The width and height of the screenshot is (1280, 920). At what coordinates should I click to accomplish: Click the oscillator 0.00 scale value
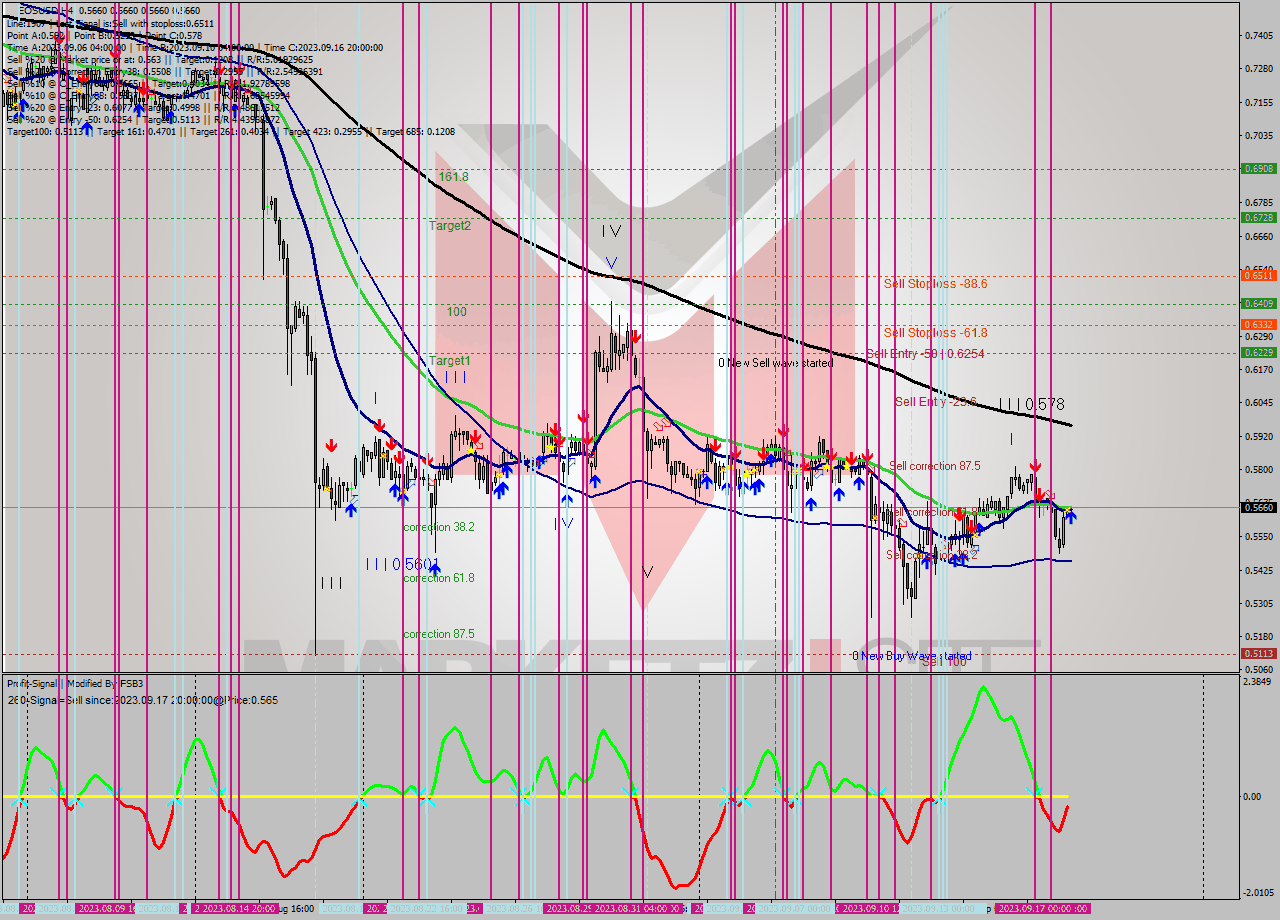click(1252, 797)
